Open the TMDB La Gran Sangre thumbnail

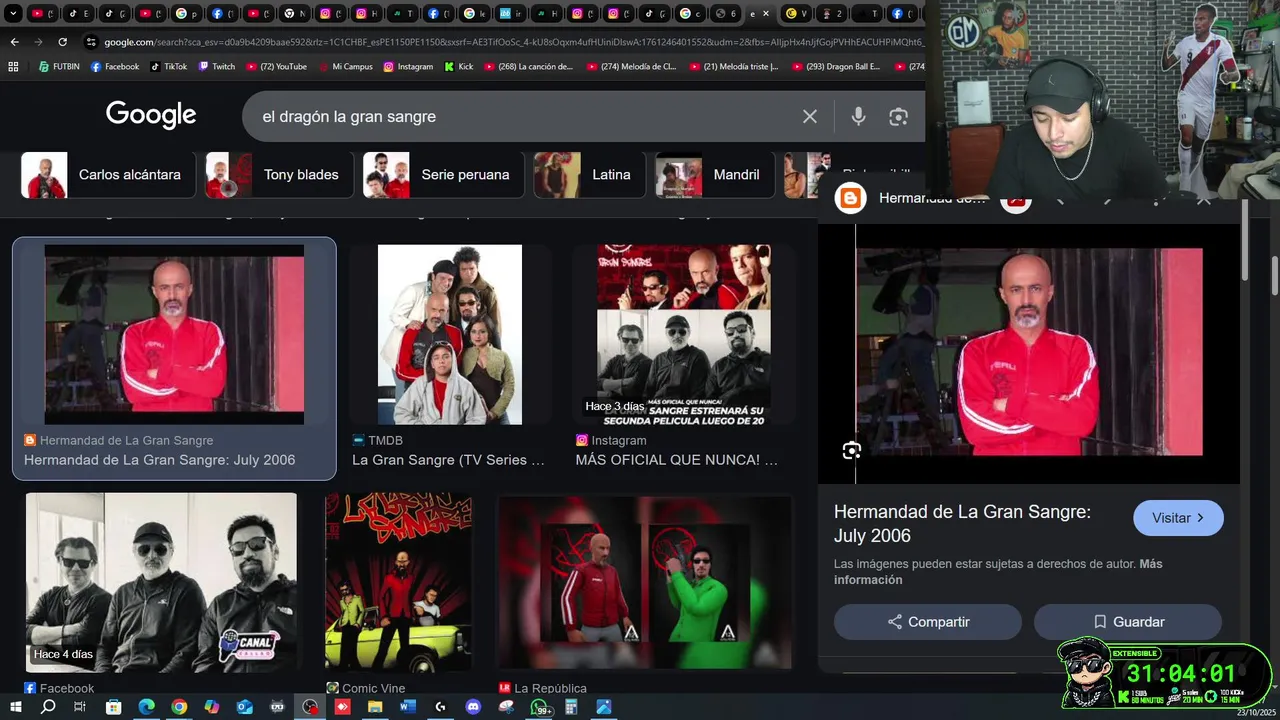pyautogui.click(x=450, y=335)
